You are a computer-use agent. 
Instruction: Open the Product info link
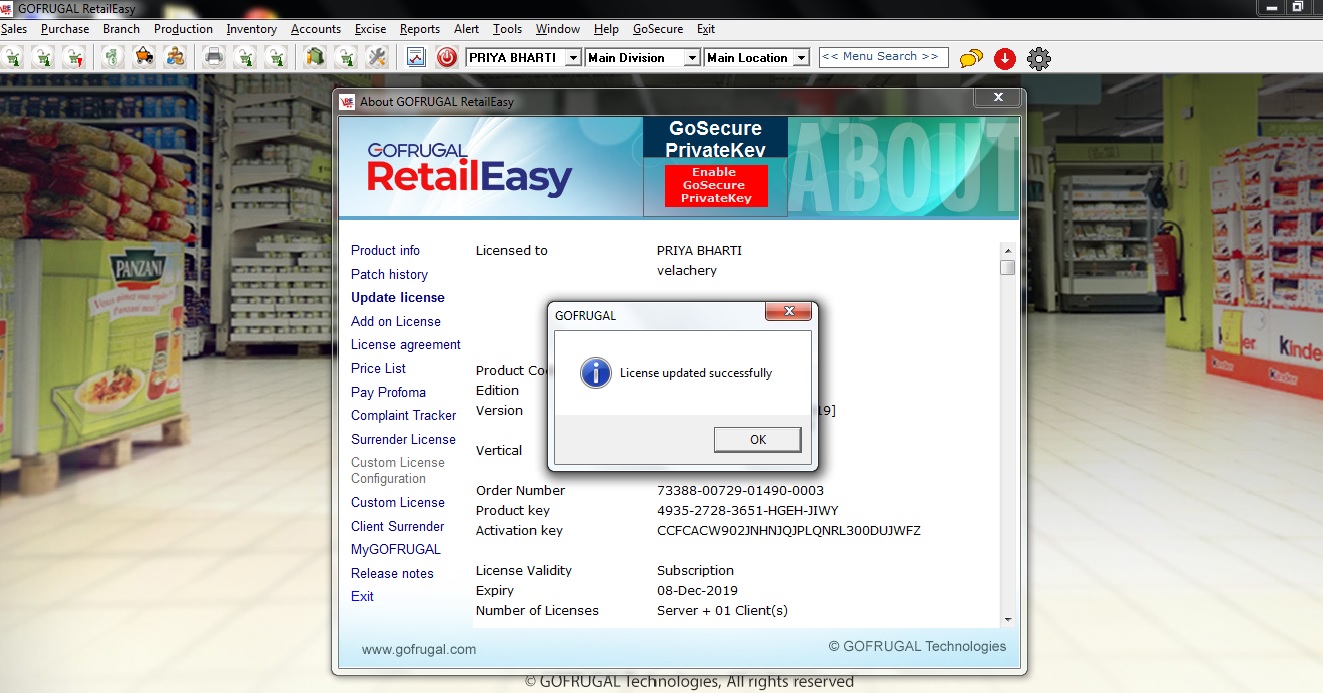tap(385, 250)
